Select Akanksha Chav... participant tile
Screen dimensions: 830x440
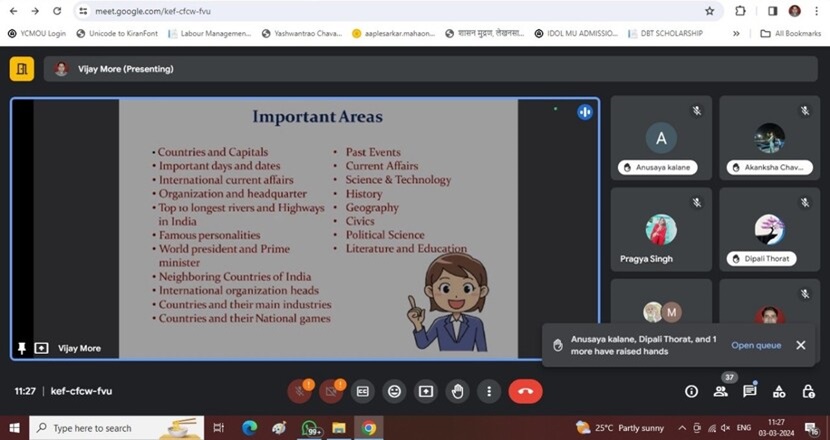769,137
